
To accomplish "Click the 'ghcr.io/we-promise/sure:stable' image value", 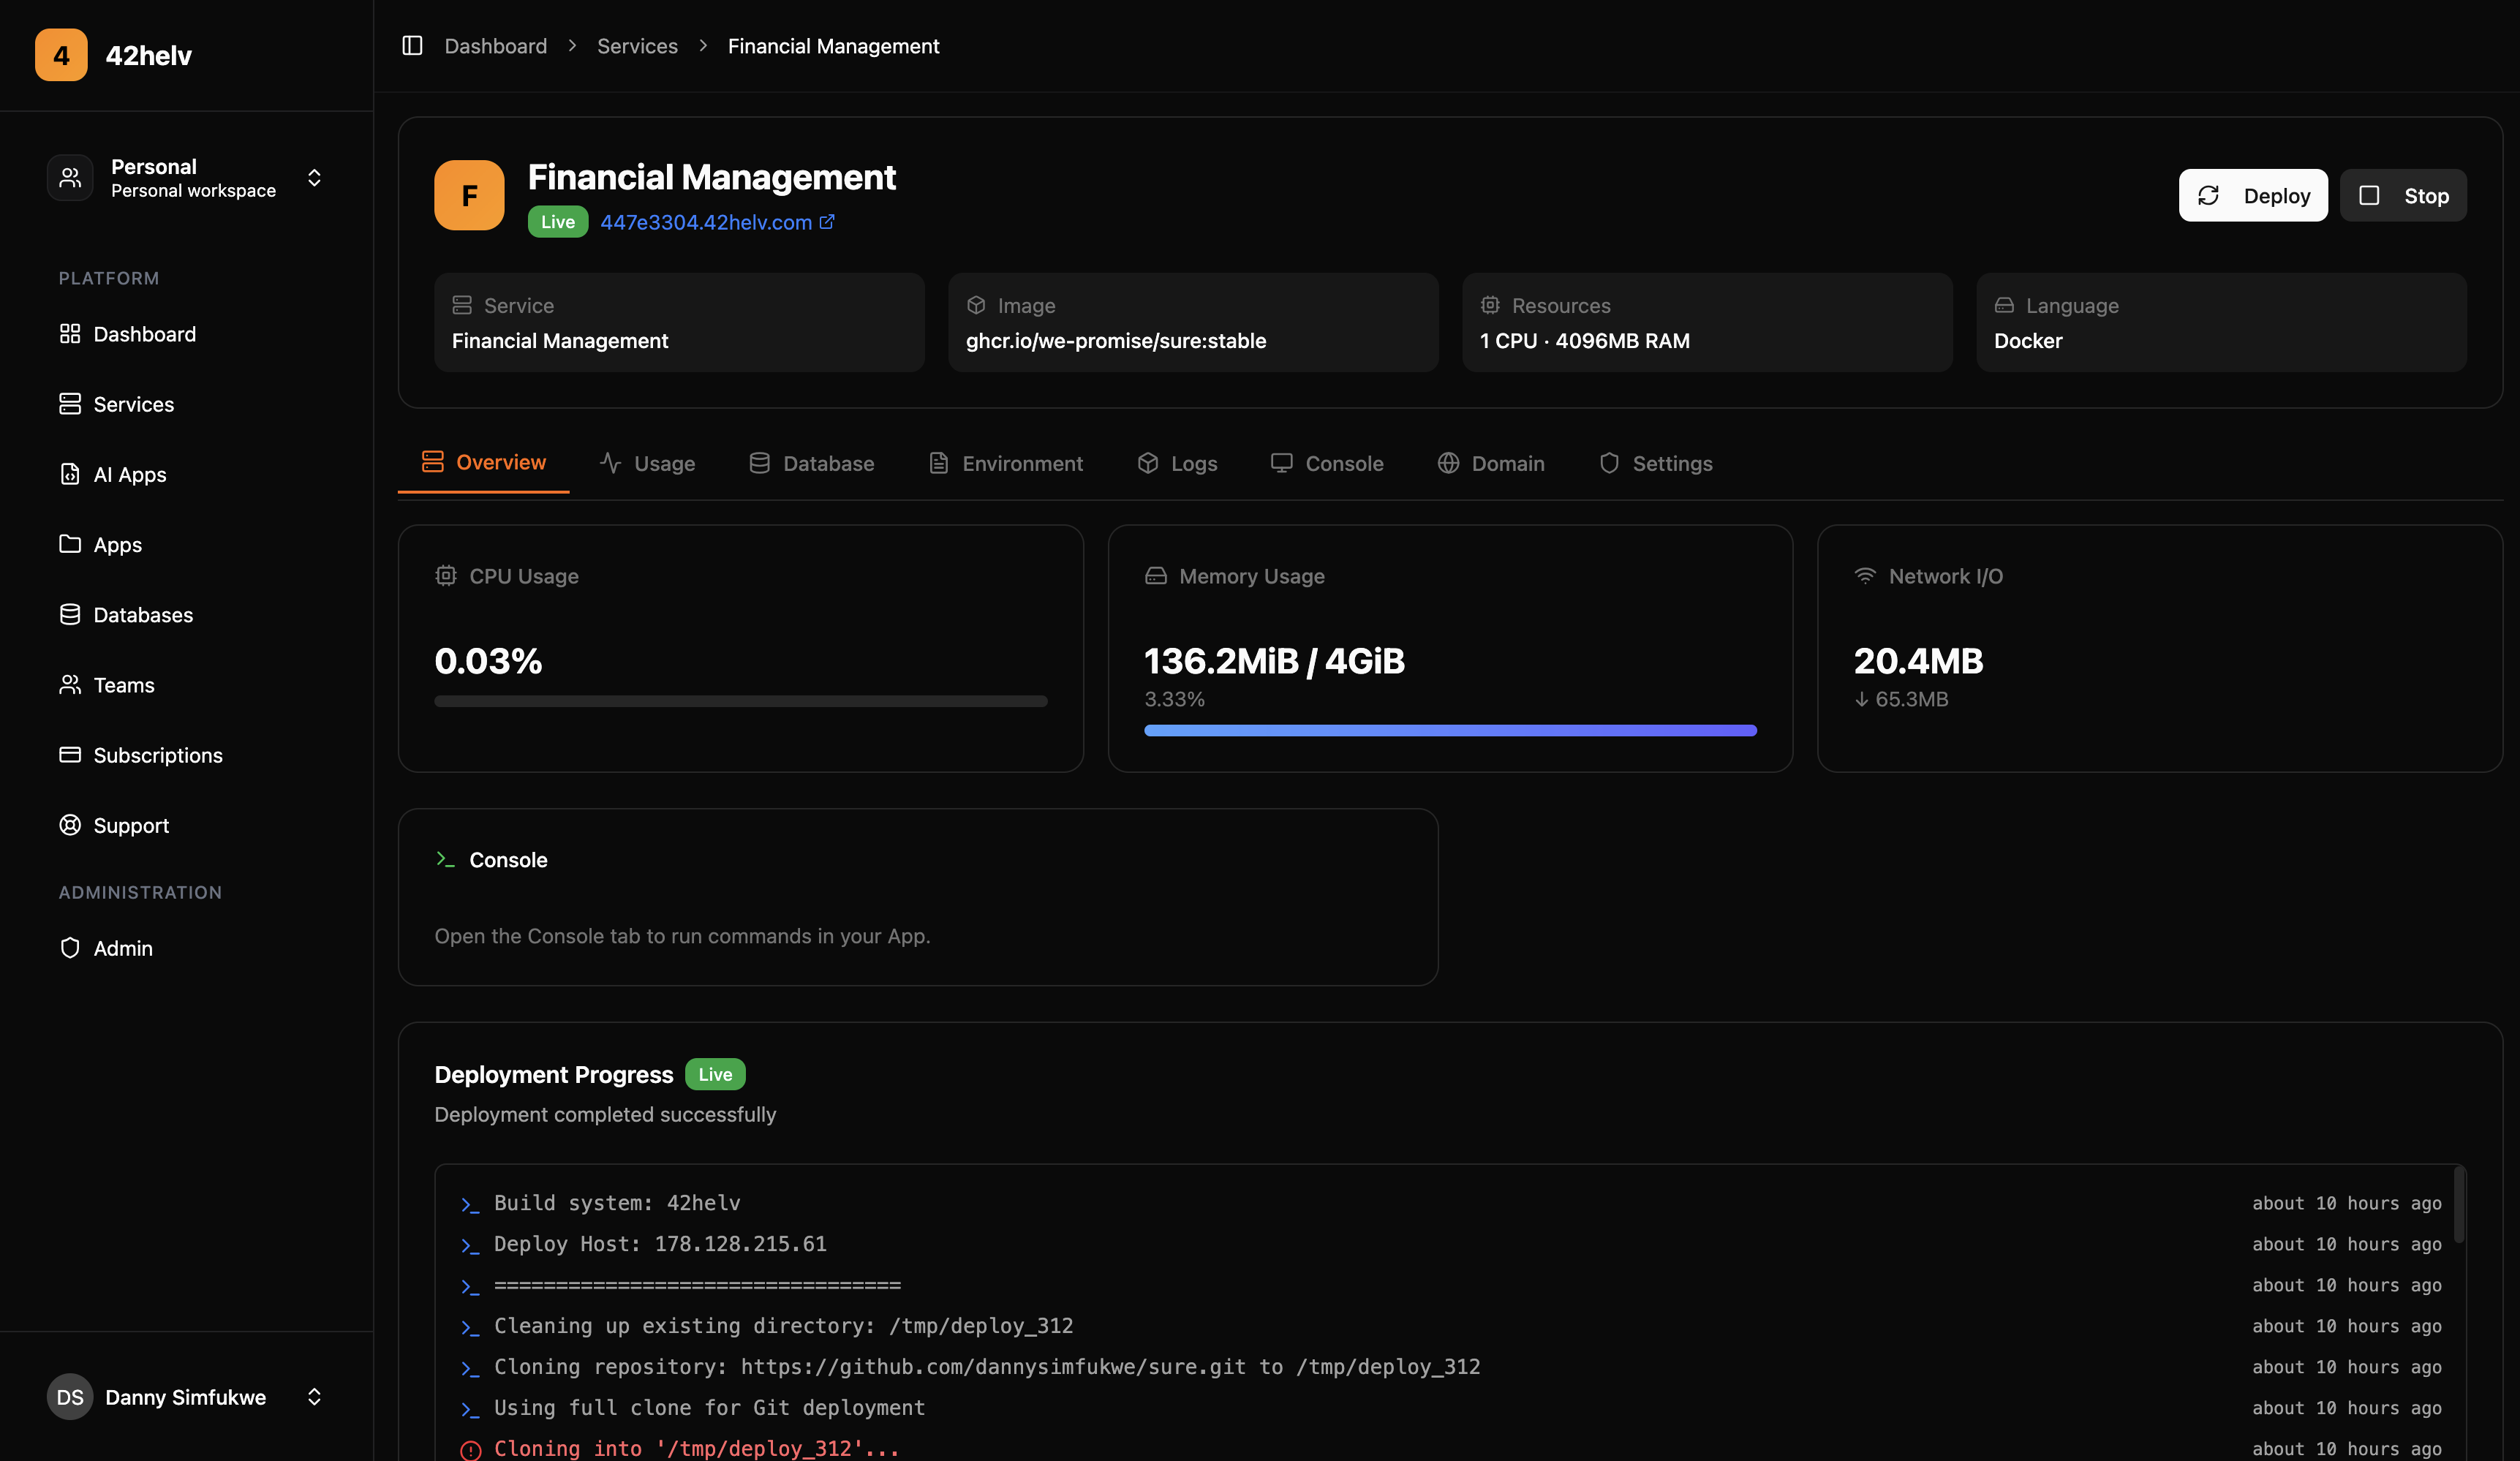I will click(1116, 341).
